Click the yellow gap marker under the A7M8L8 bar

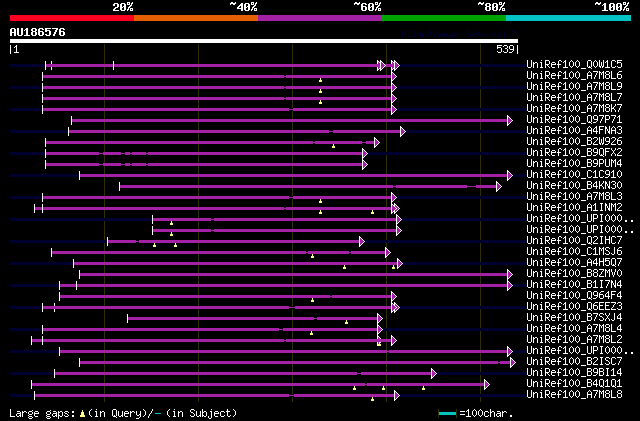pyautogui.click(x=372, y=399)
